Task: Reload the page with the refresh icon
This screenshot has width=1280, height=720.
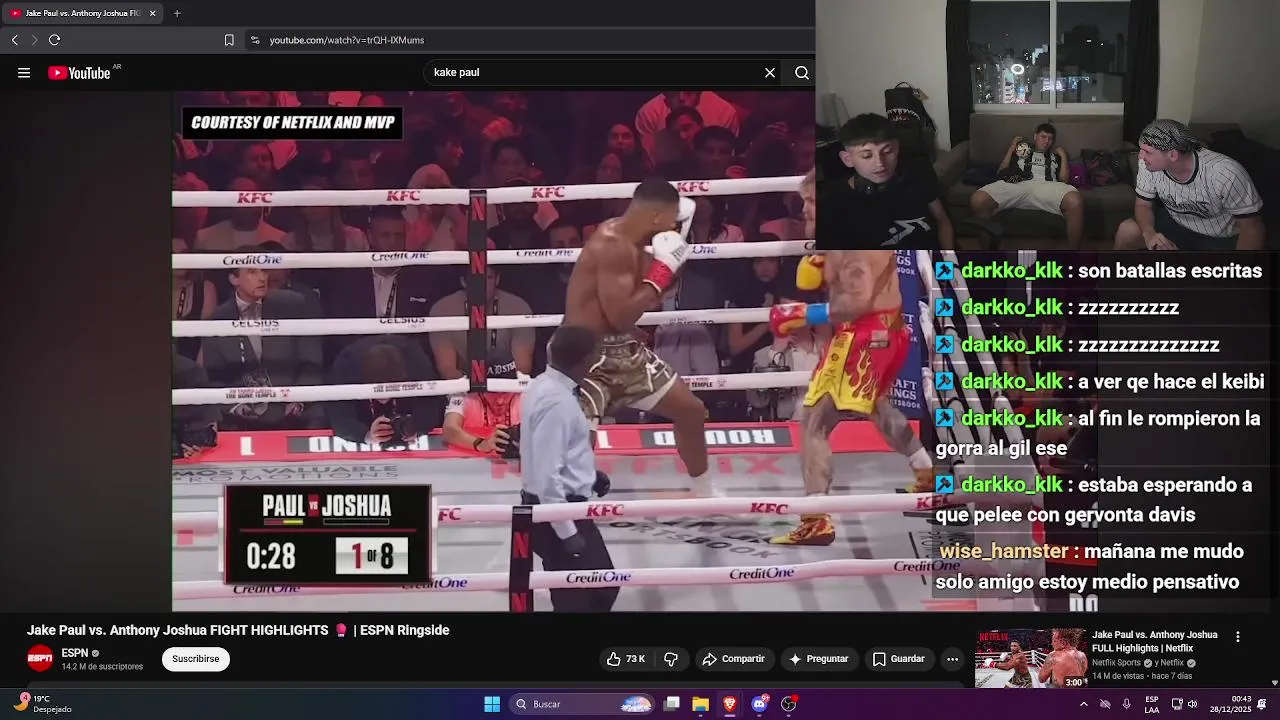Action: coord(54,40)
